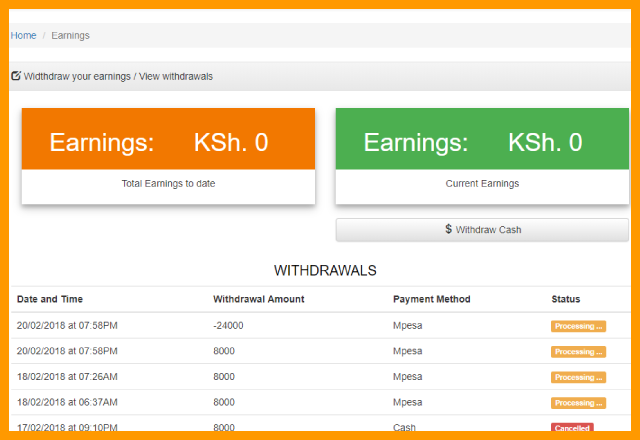Select the 18/02/2018 at 06:37AM date cell
The width and height of the screenshot is (640, 440).
click(x=67, y=403)
